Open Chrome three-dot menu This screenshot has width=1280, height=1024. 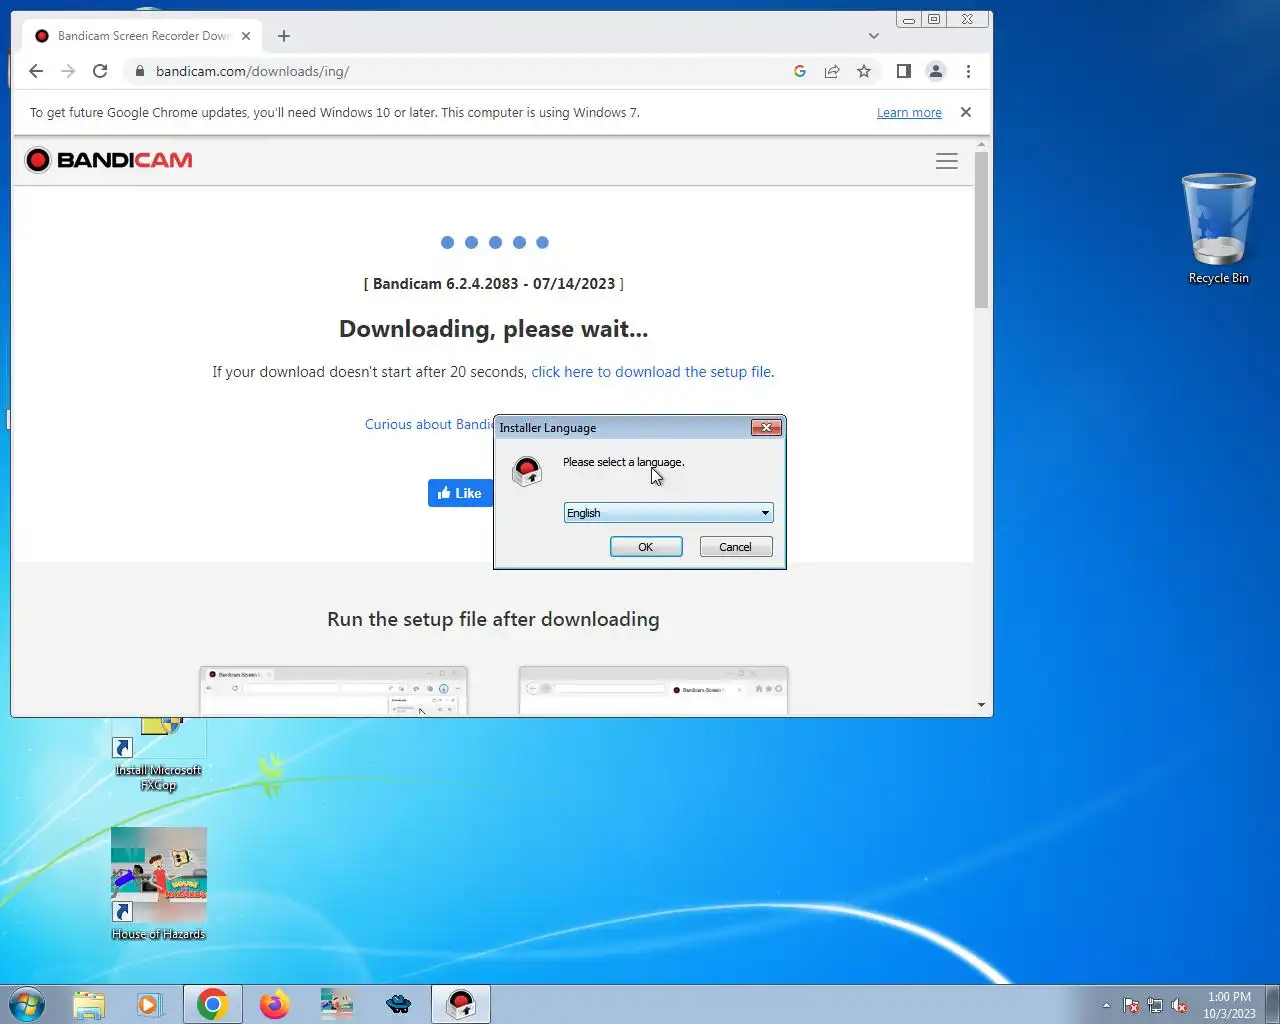click(x=968, y=71)
